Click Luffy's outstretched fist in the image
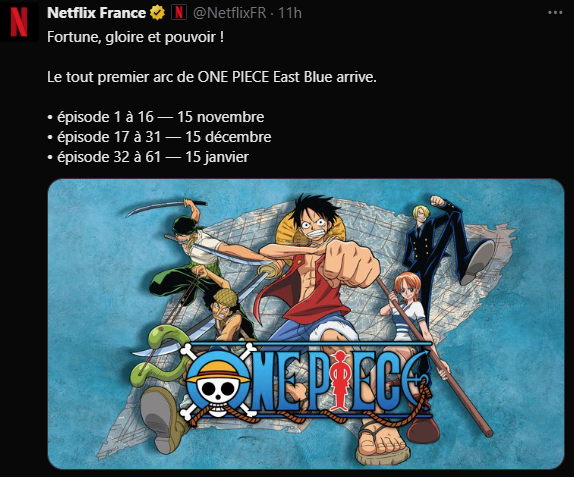 pos(351,262)
